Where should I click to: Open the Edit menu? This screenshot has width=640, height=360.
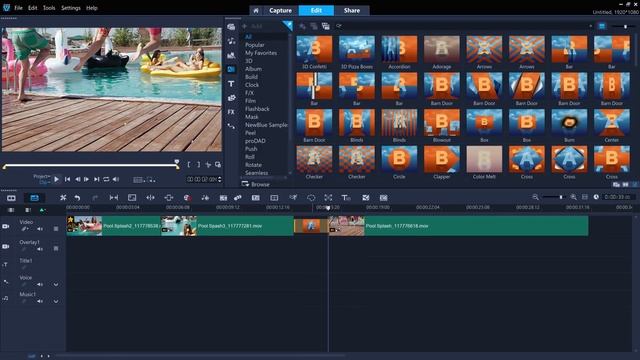[33, 8]
